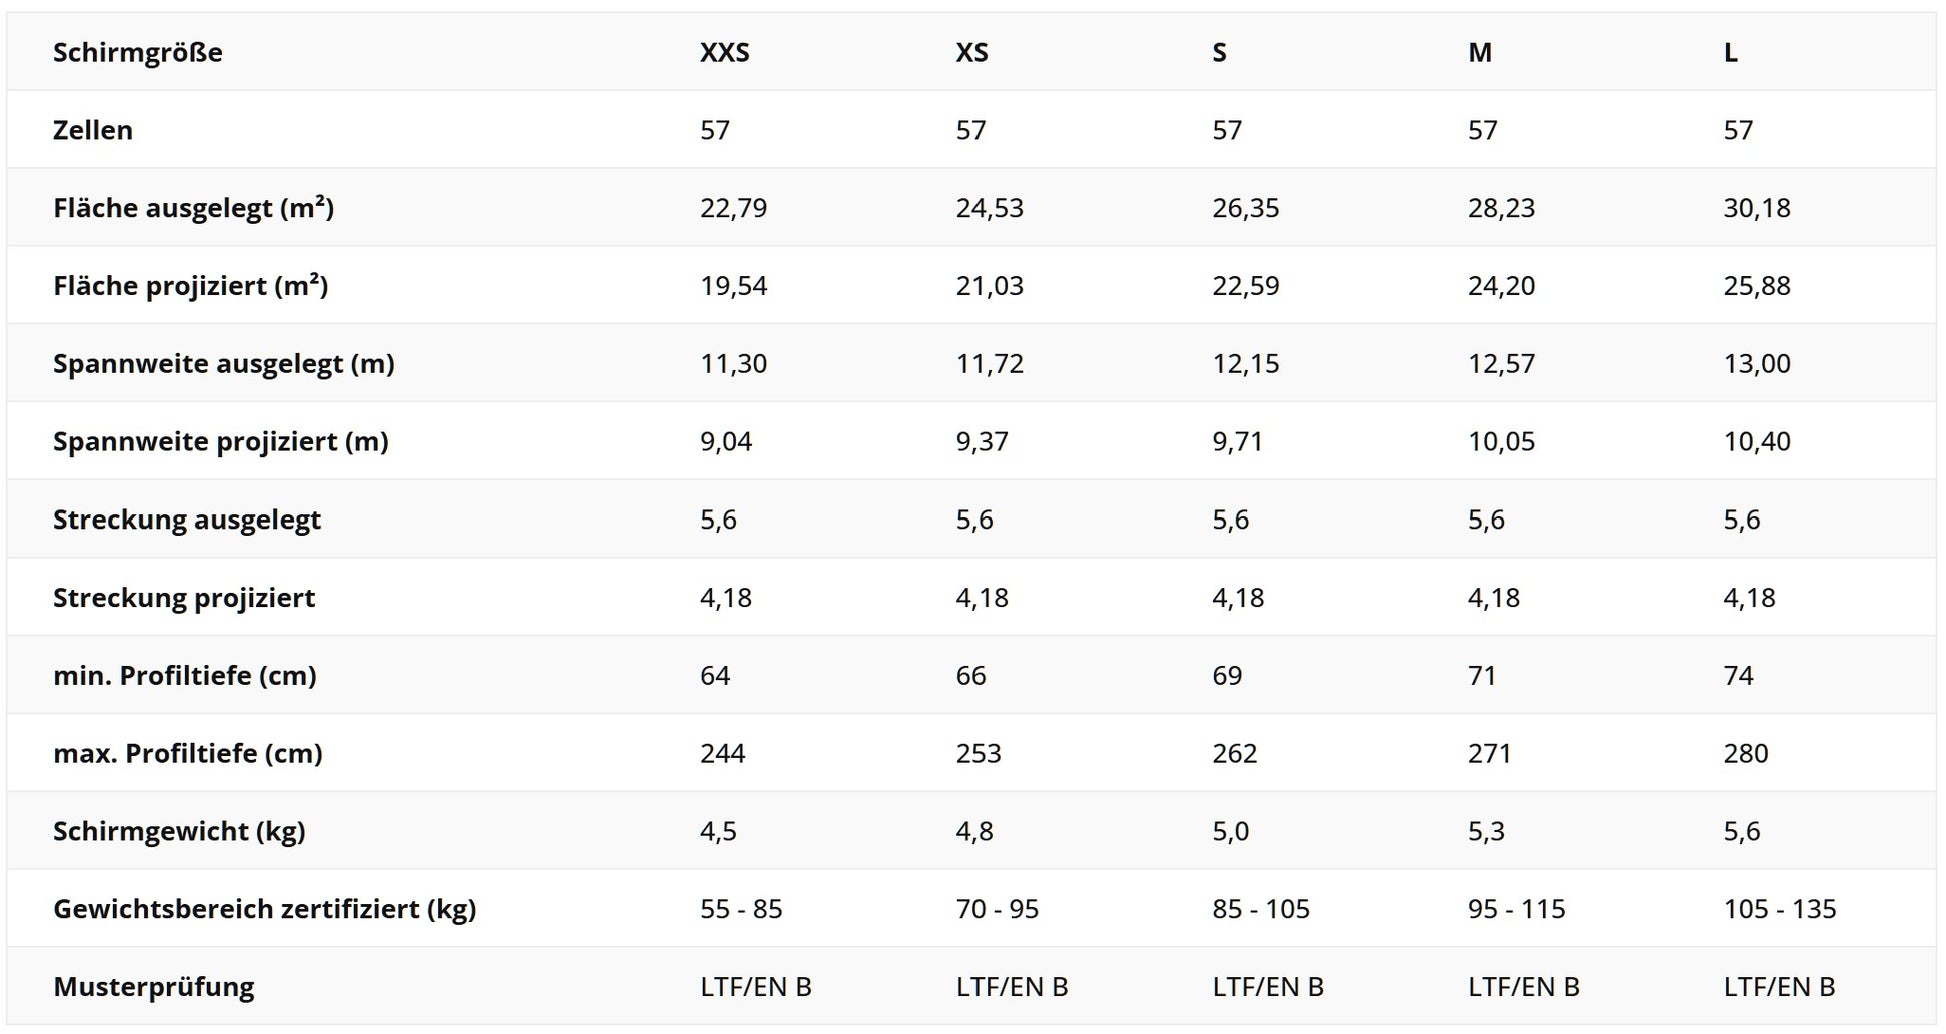This screenshot has width=1946, height=1034.
Task: Click the Spannweite projiziert (m) label
Action: 221,442
